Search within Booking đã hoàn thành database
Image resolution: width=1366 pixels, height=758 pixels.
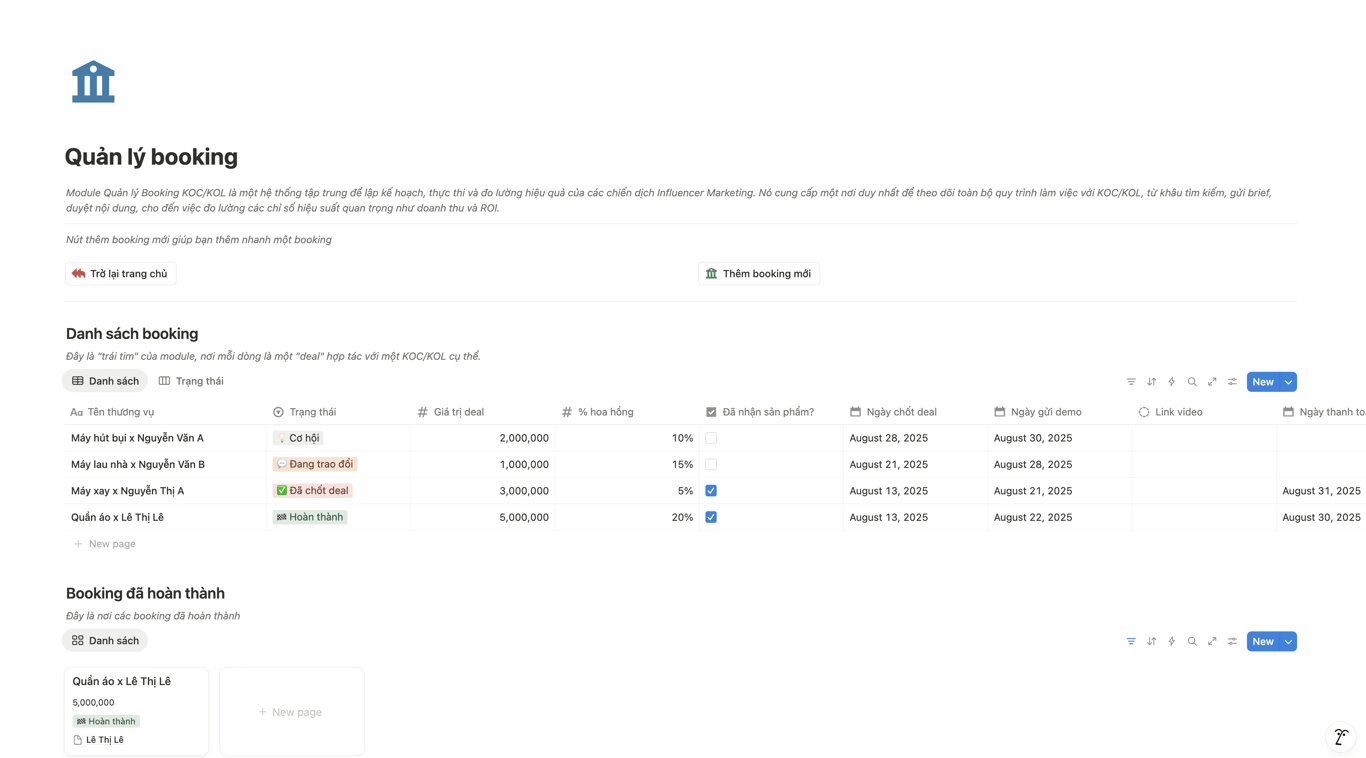point(1192,642)
